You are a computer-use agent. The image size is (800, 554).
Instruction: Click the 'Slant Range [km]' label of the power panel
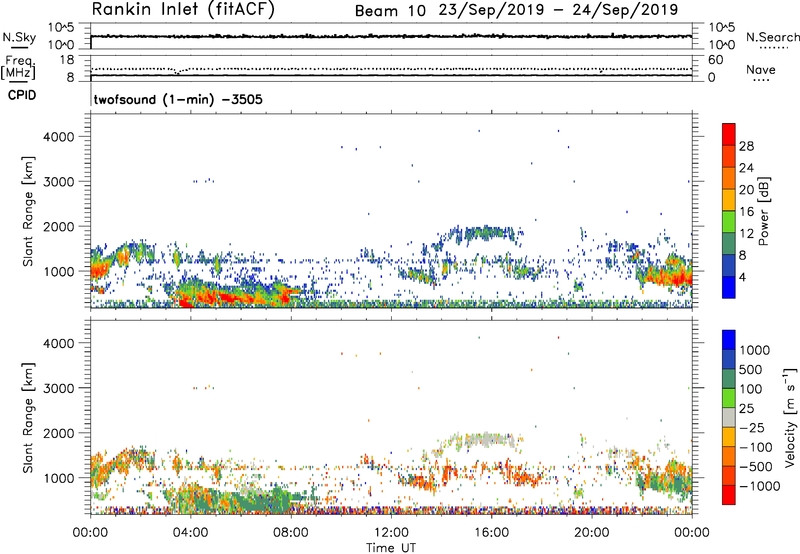click(28, 212)
